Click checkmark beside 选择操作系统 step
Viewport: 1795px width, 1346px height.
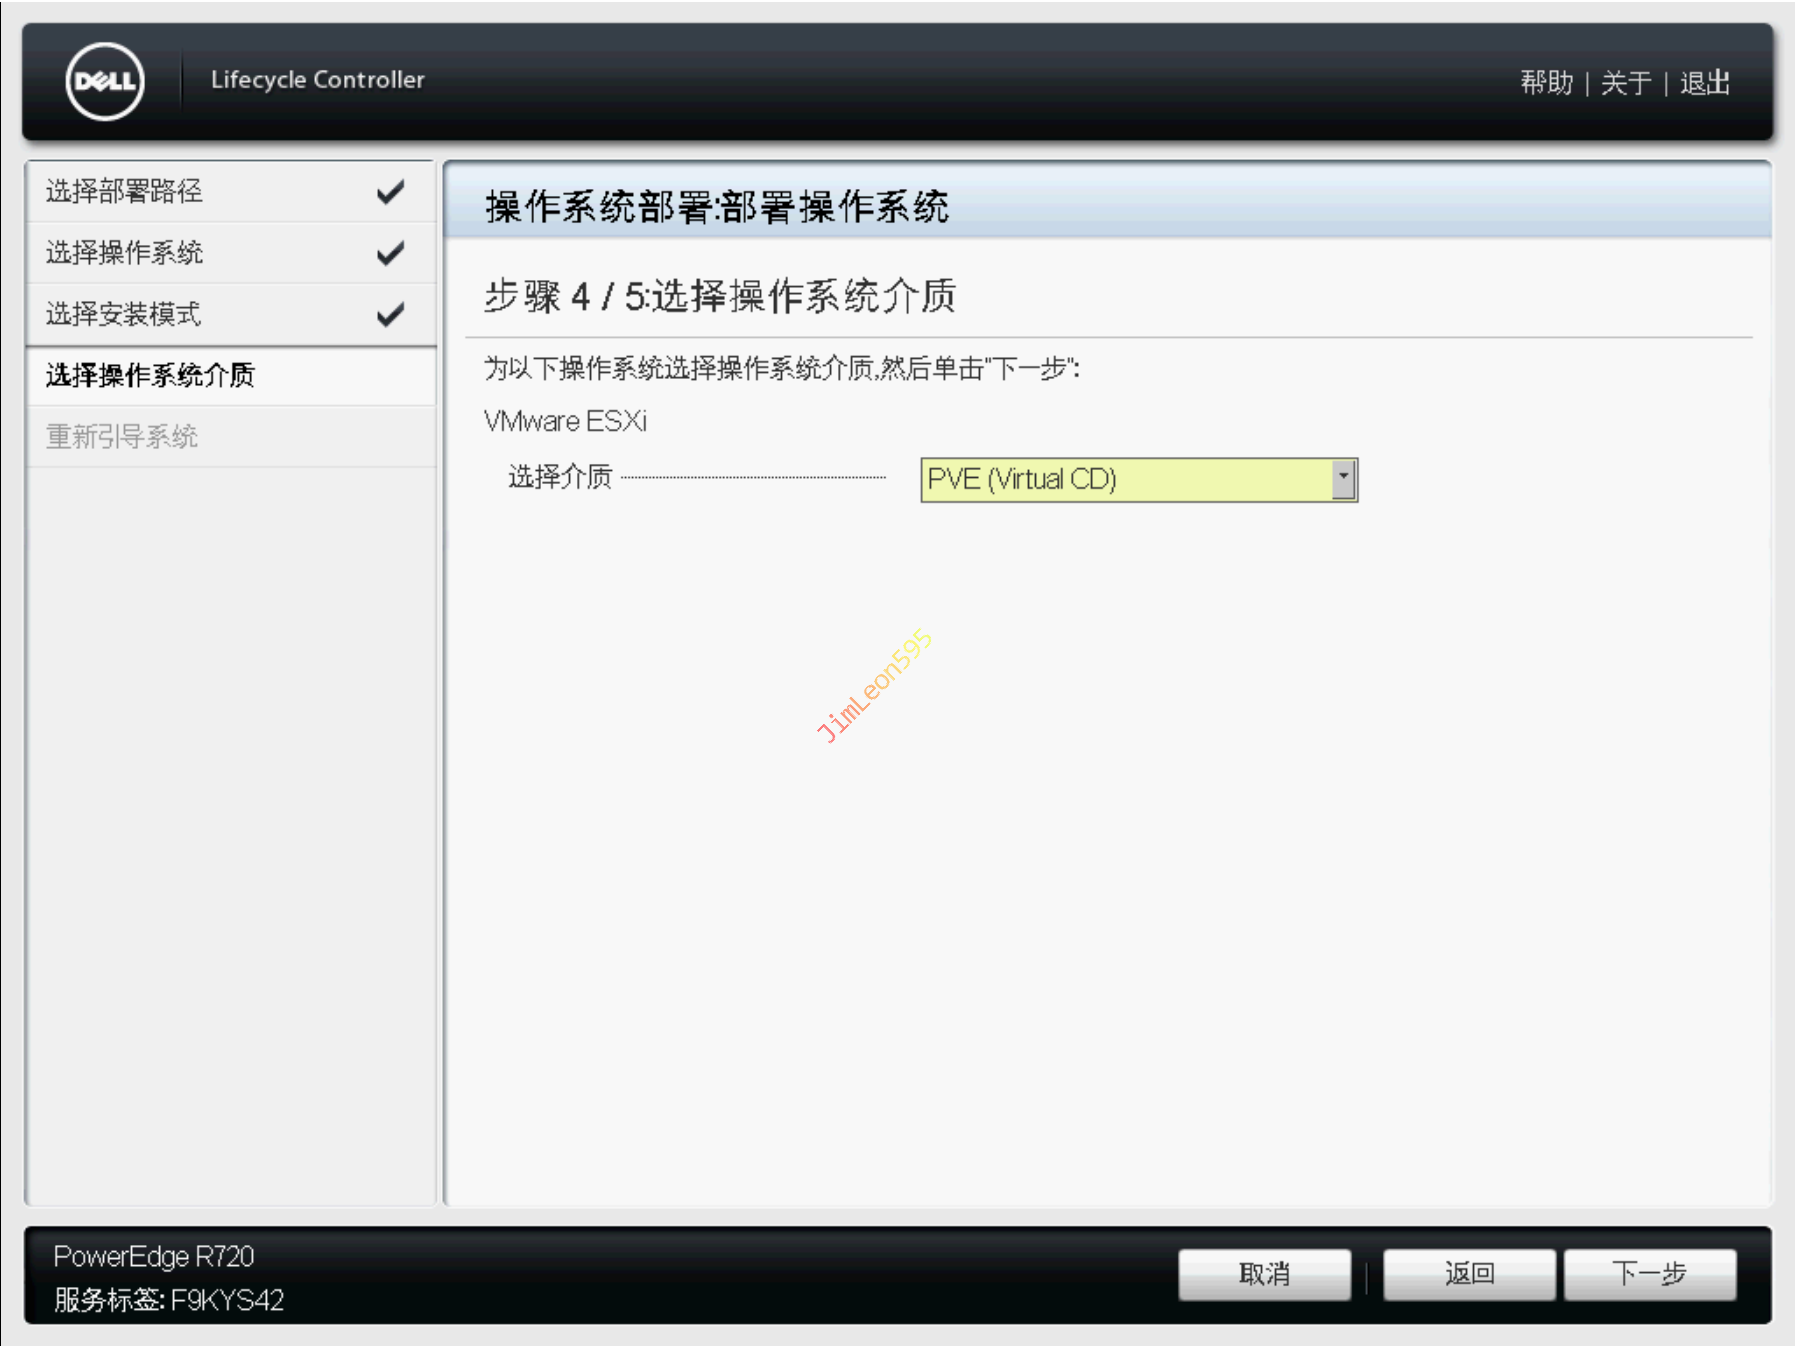(x=390, y=253)
